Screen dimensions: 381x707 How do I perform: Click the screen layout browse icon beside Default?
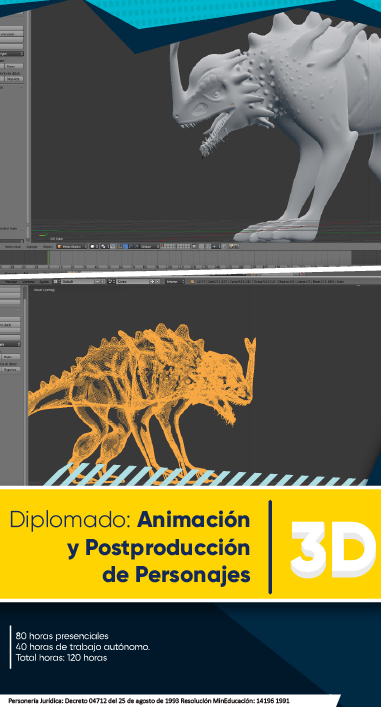coord(57,282)
